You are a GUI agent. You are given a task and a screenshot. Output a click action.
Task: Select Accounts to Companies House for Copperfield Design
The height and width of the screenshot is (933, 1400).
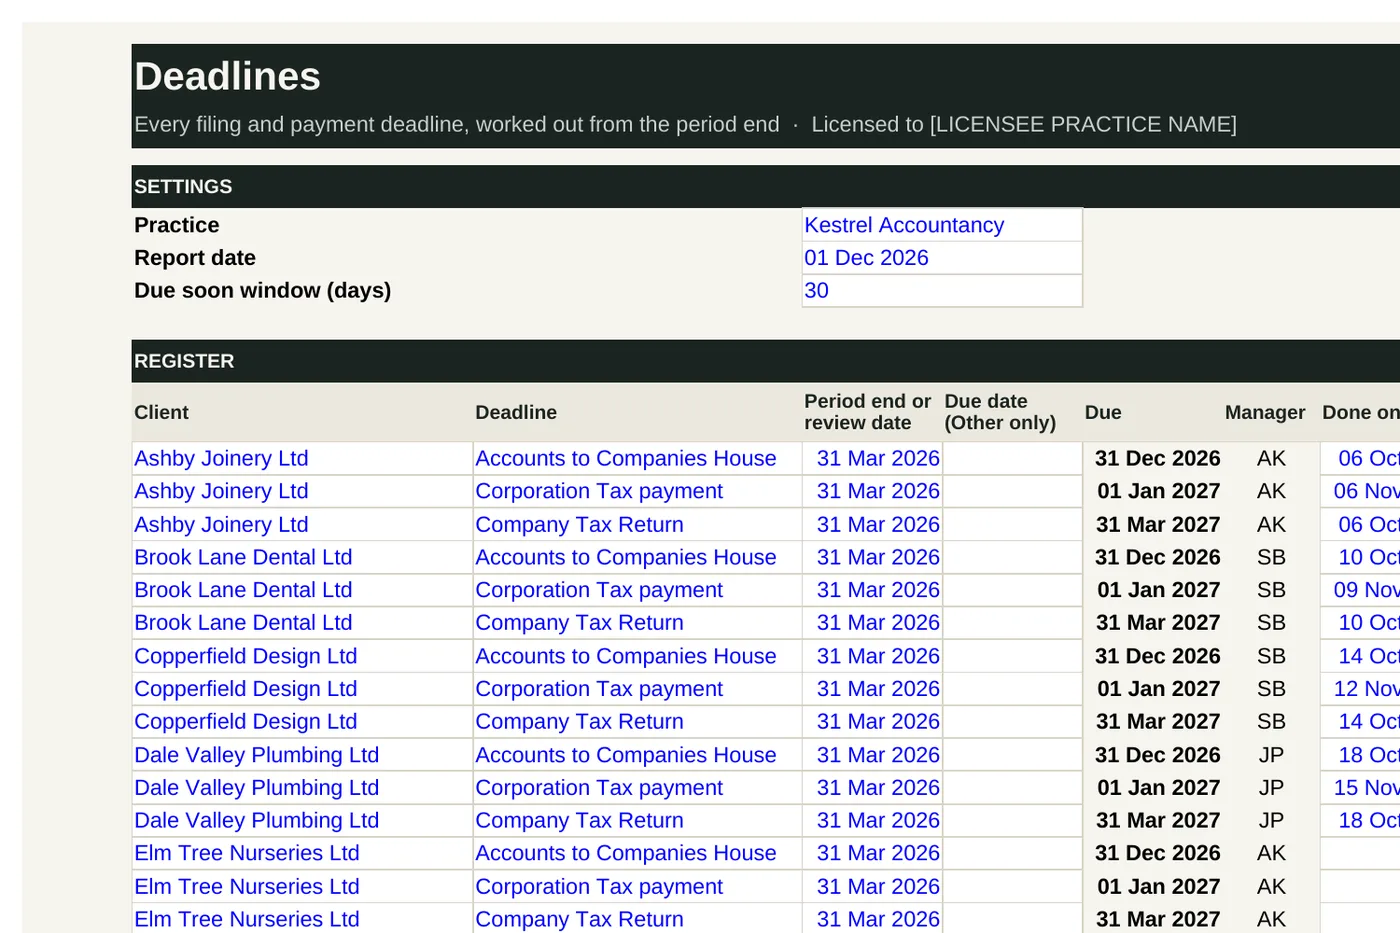(x=637, y=656)
